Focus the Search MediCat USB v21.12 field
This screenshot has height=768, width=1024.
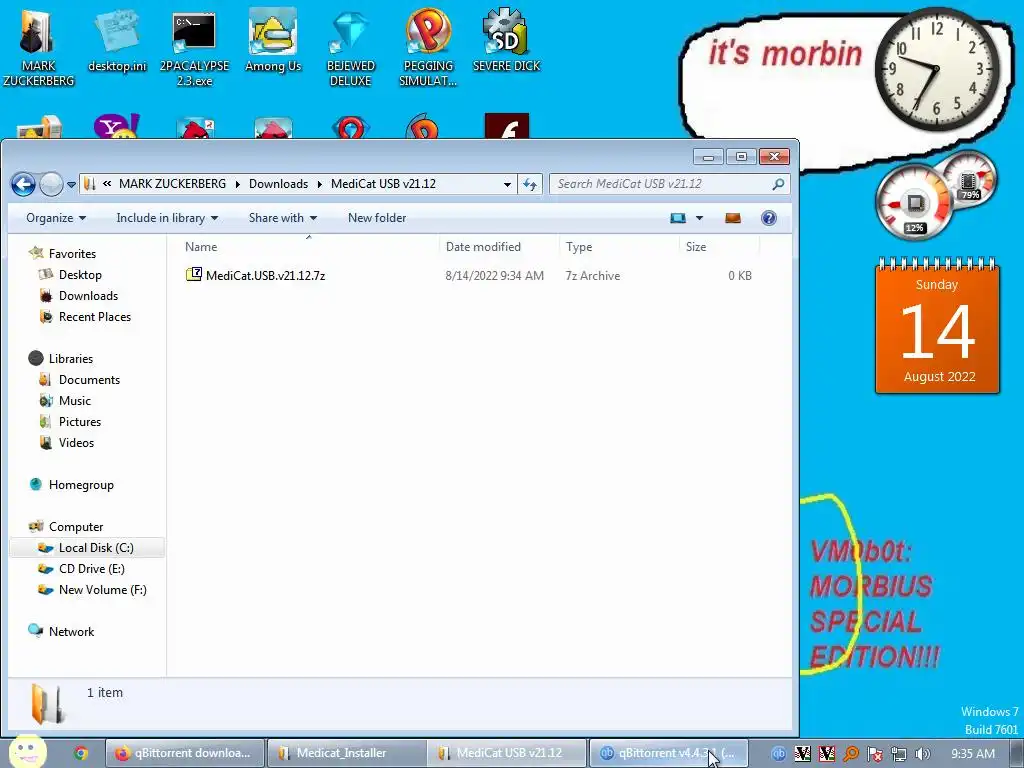pyautogui.click(x=669, y=184)
